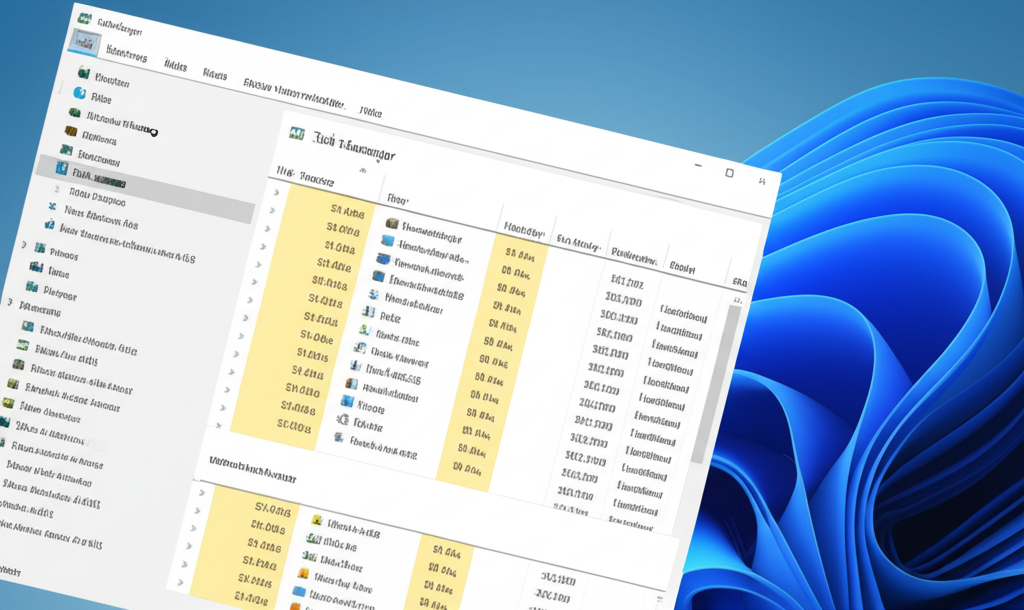Maximize the inner Task Manager window
The height and width of the screenshot is (610, 1024).
pos(729,173)
